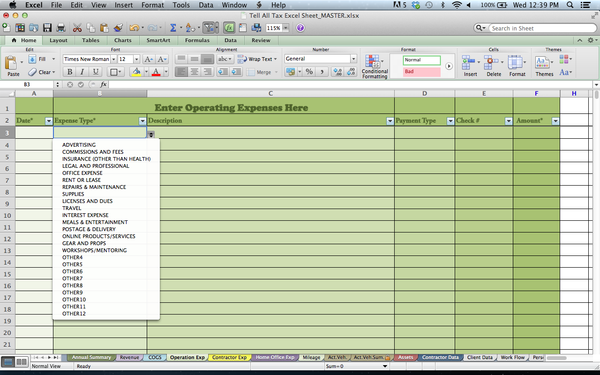The width and height of the screenshot is (600, 375).
Task: Click the Print icon in toolbar
Action: tap(61, 28)
